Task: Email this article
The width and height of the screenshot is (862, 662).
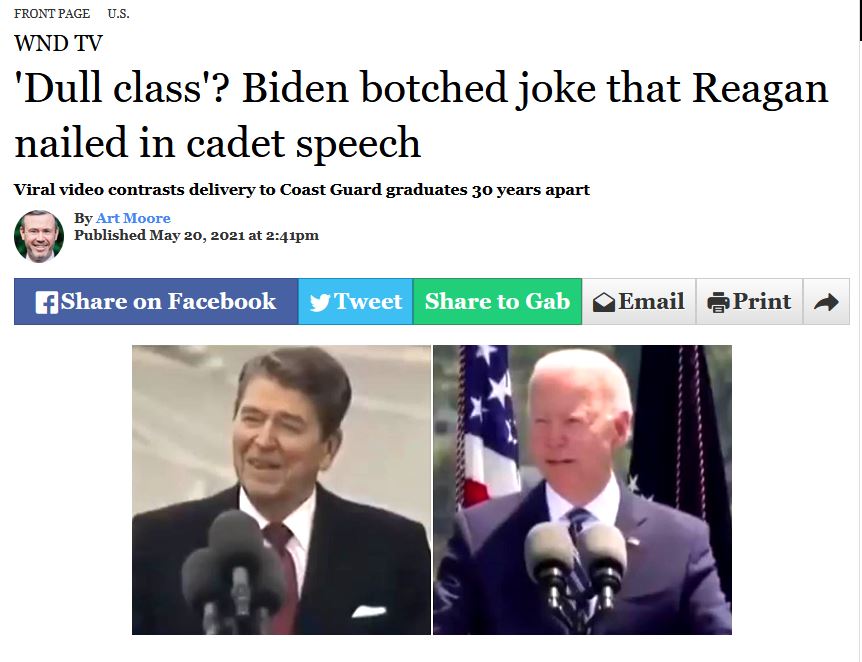Action: [x=639, y=301]
